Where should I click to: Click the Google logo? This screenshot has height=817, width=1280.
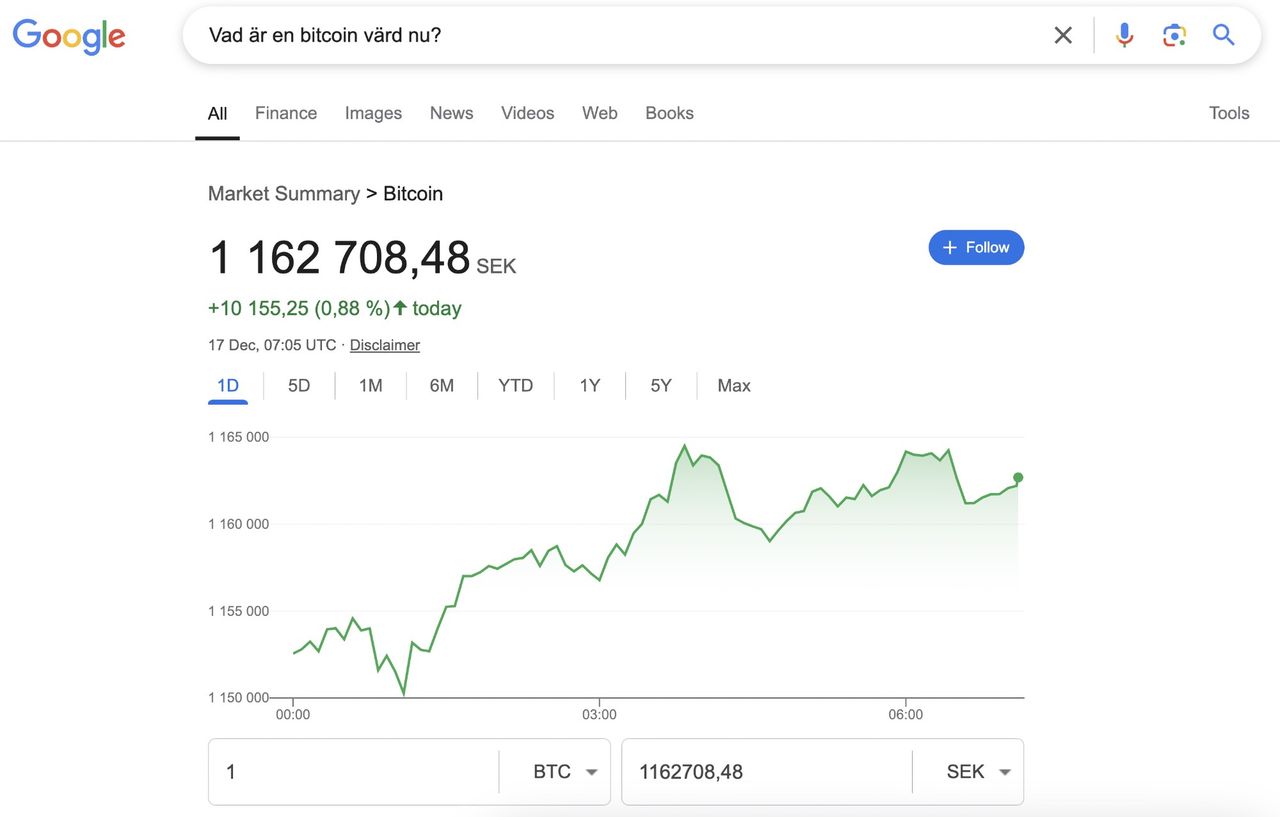[x=68, y=36]
